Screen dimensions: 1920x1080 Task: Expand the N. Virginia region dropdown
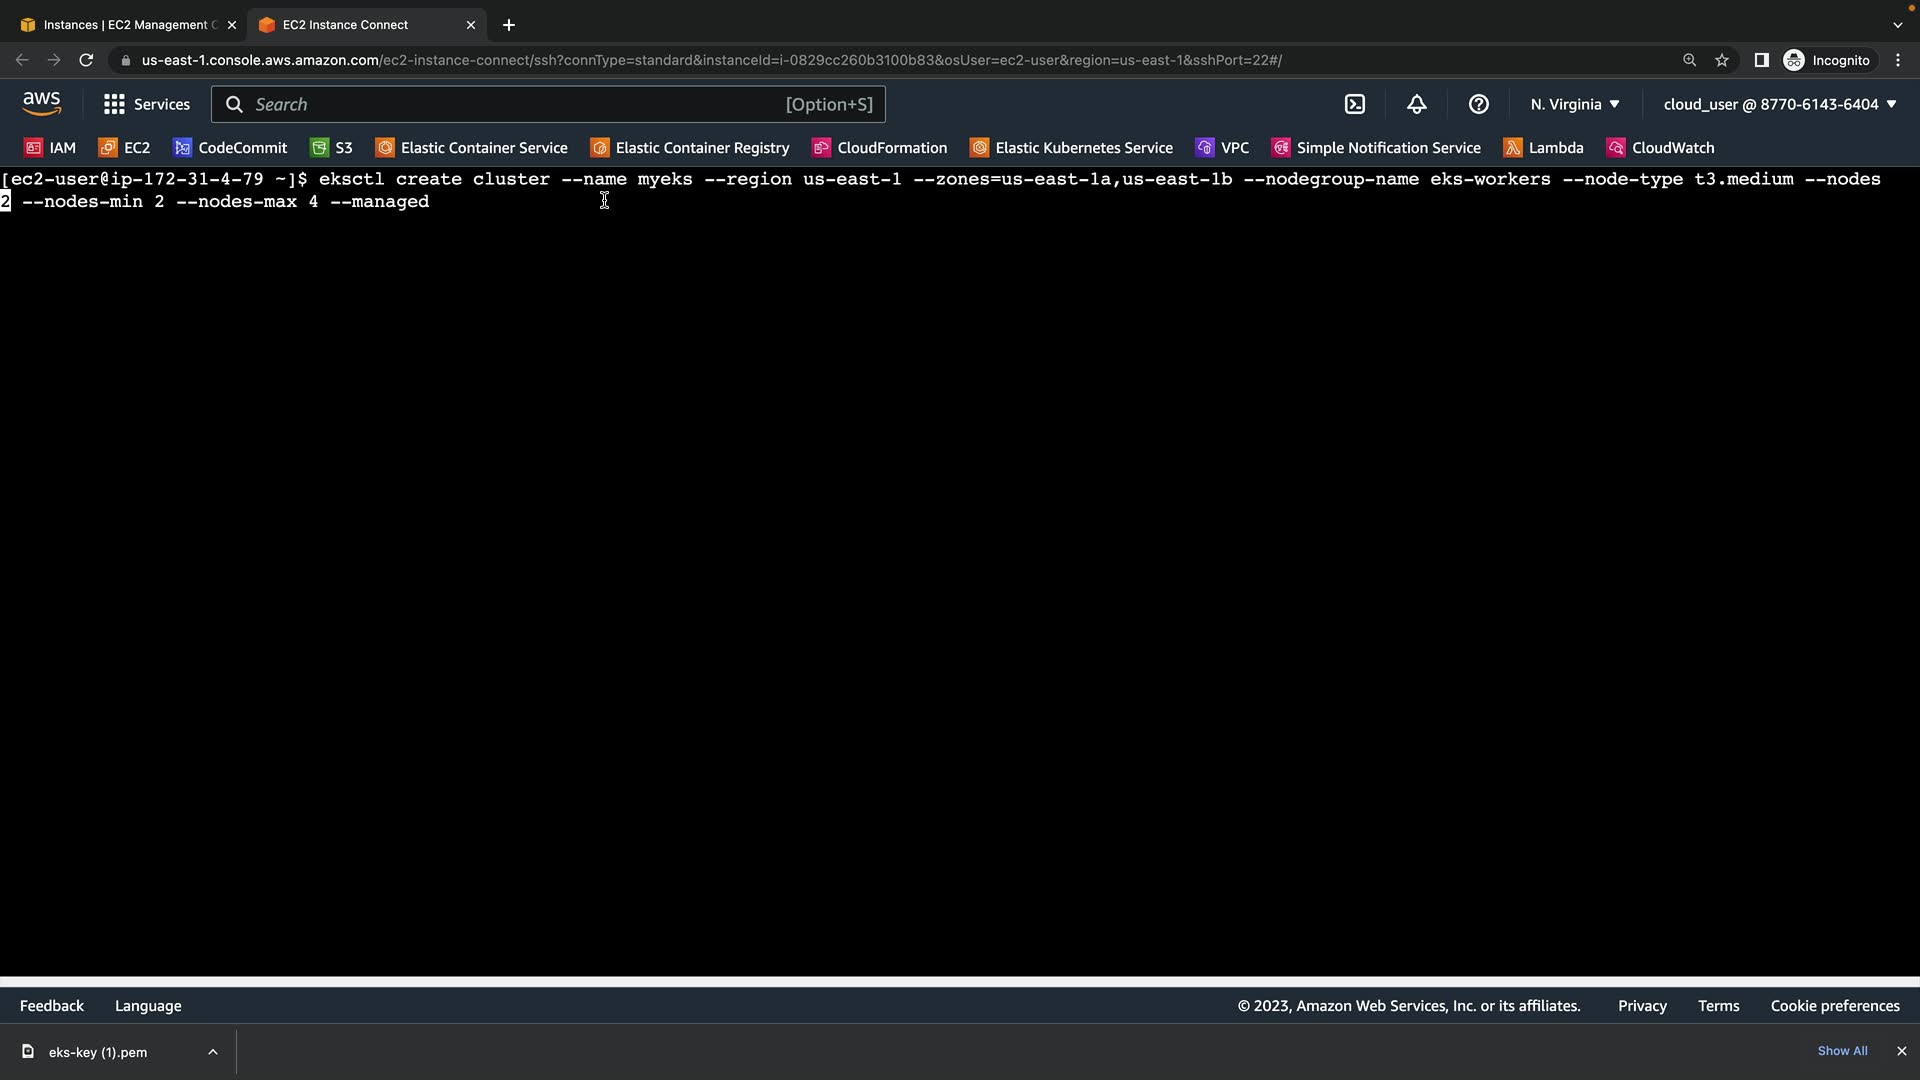coord(1574,104)
